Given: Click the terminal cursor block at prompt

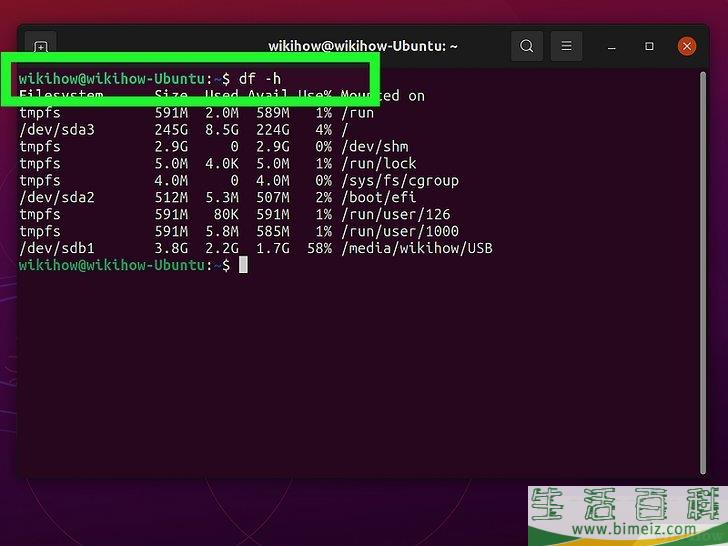Looking at the screenshot, I should (x=243, y=265).
